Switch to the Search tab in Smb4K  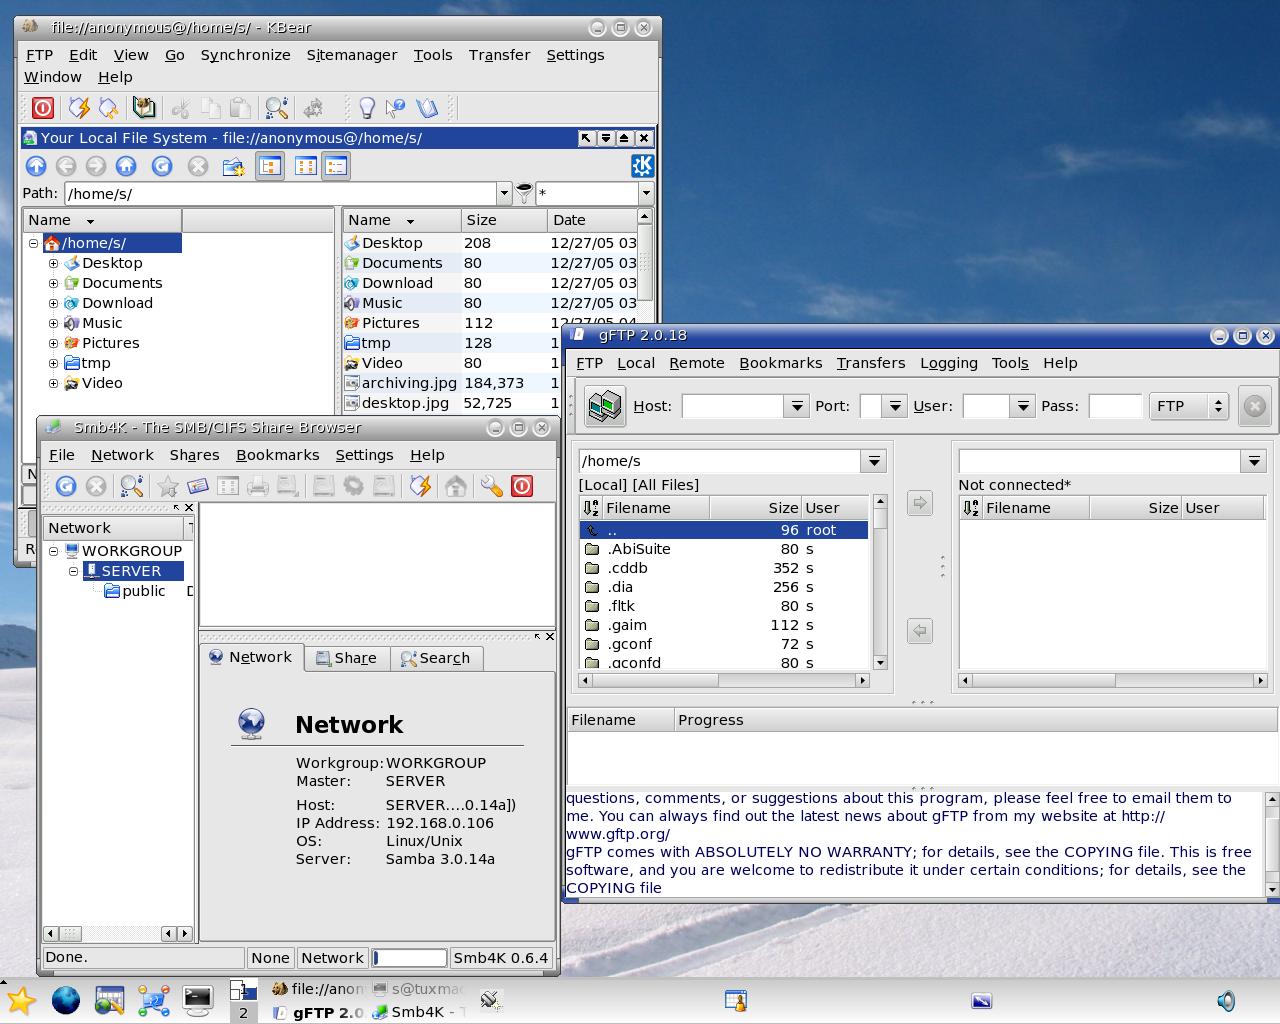[435, 658]
